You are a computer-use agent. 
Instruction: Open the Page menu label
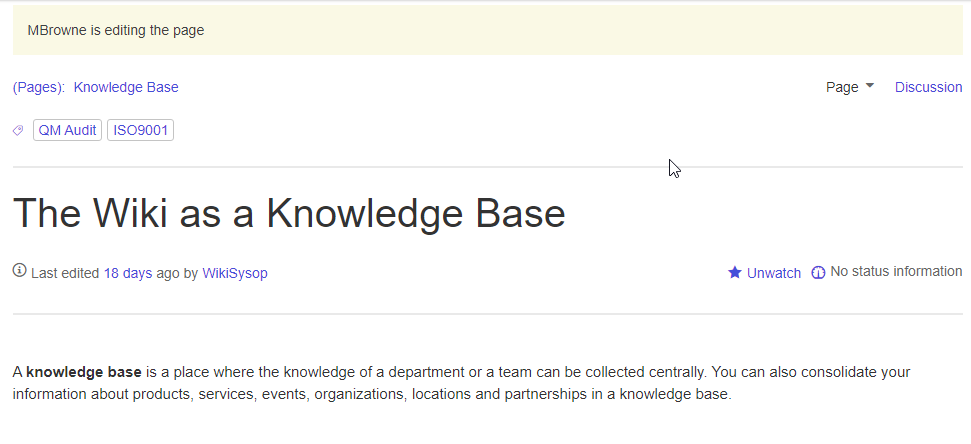pos(842,87)
